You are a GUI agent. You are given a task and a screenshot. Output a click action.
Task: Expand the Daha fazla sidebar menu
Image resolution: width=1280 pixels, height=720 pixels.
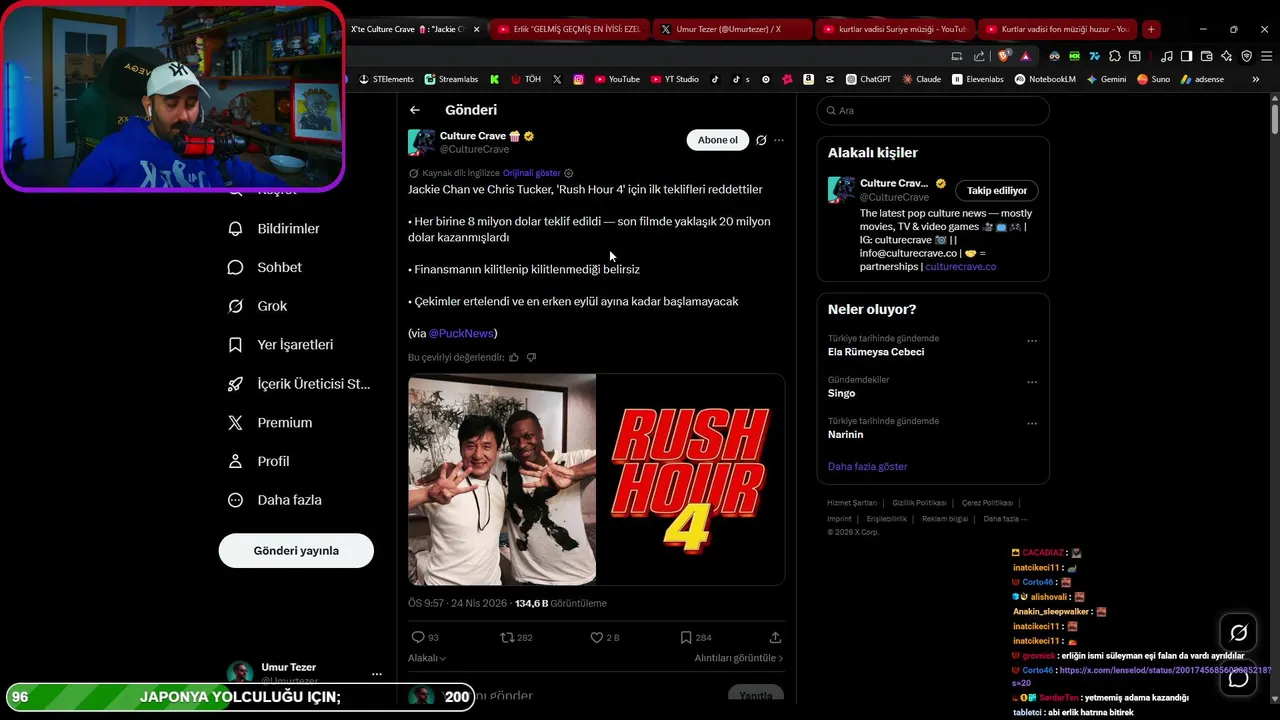pyautogui.click(x=275, y=500)
